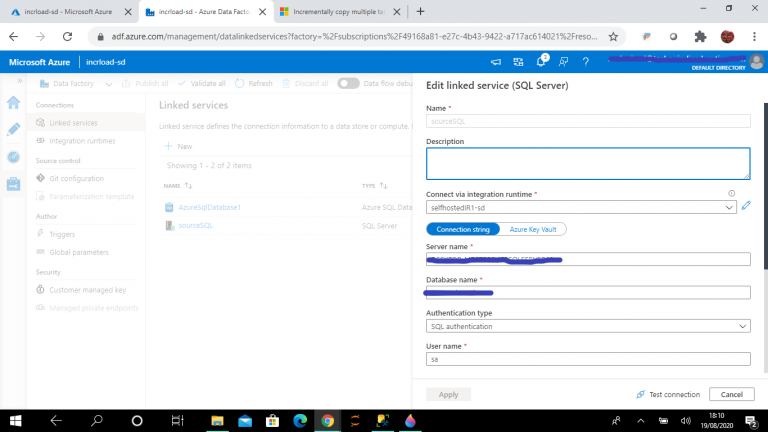Open integration runtime dropdown
The width and height of the screenshot is (768, 432).
(581, 208)
